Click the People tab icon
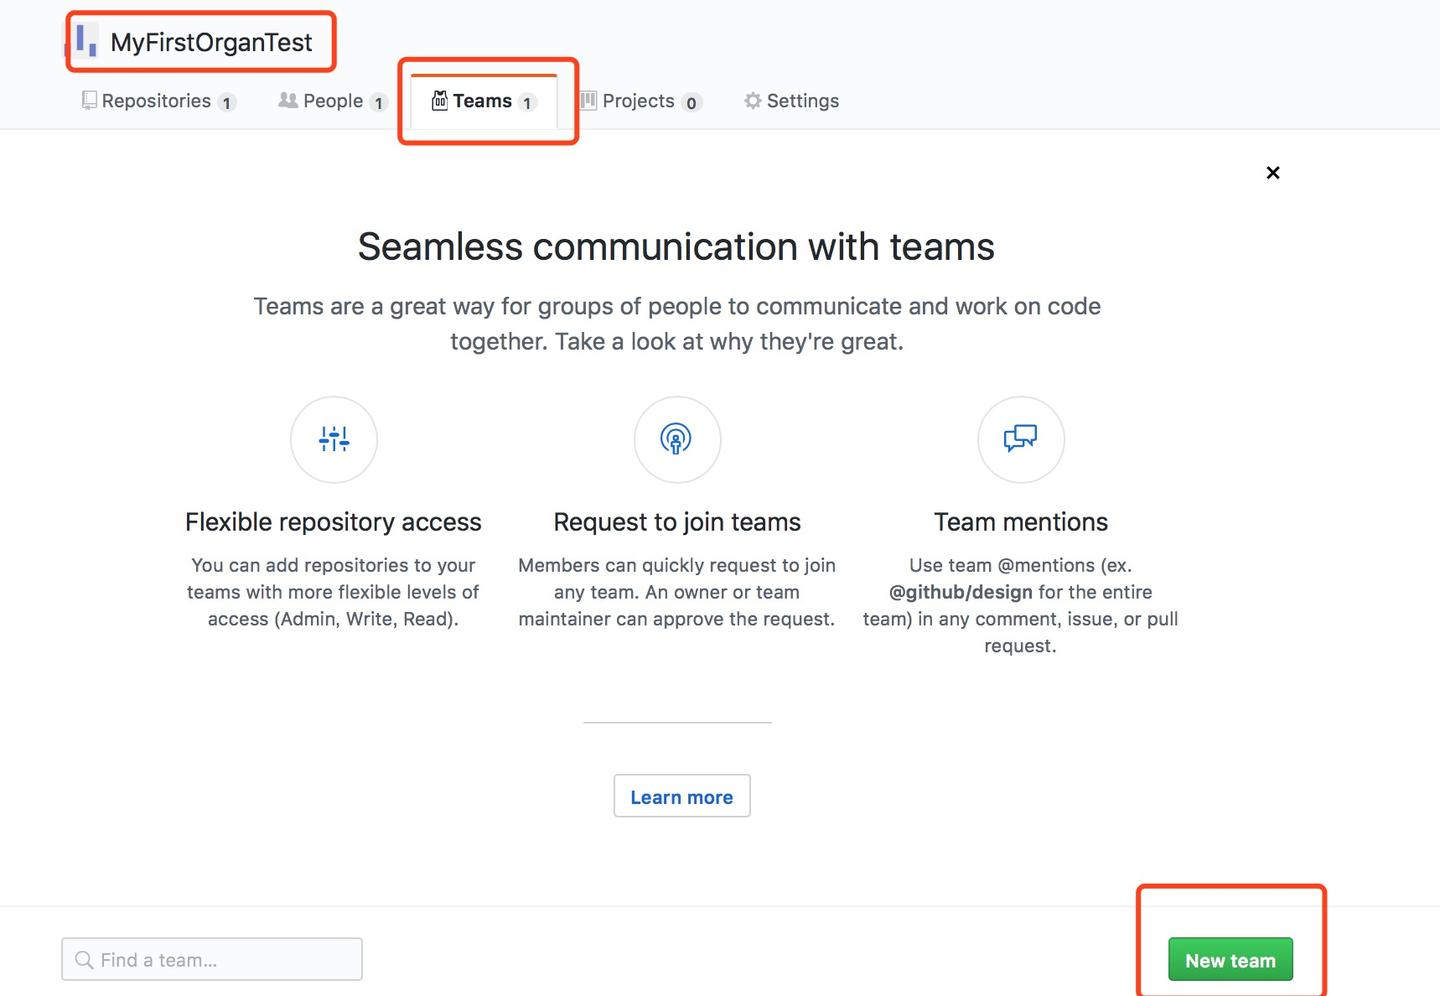This screenshot has width=1440, height=996. click(288, 101)
